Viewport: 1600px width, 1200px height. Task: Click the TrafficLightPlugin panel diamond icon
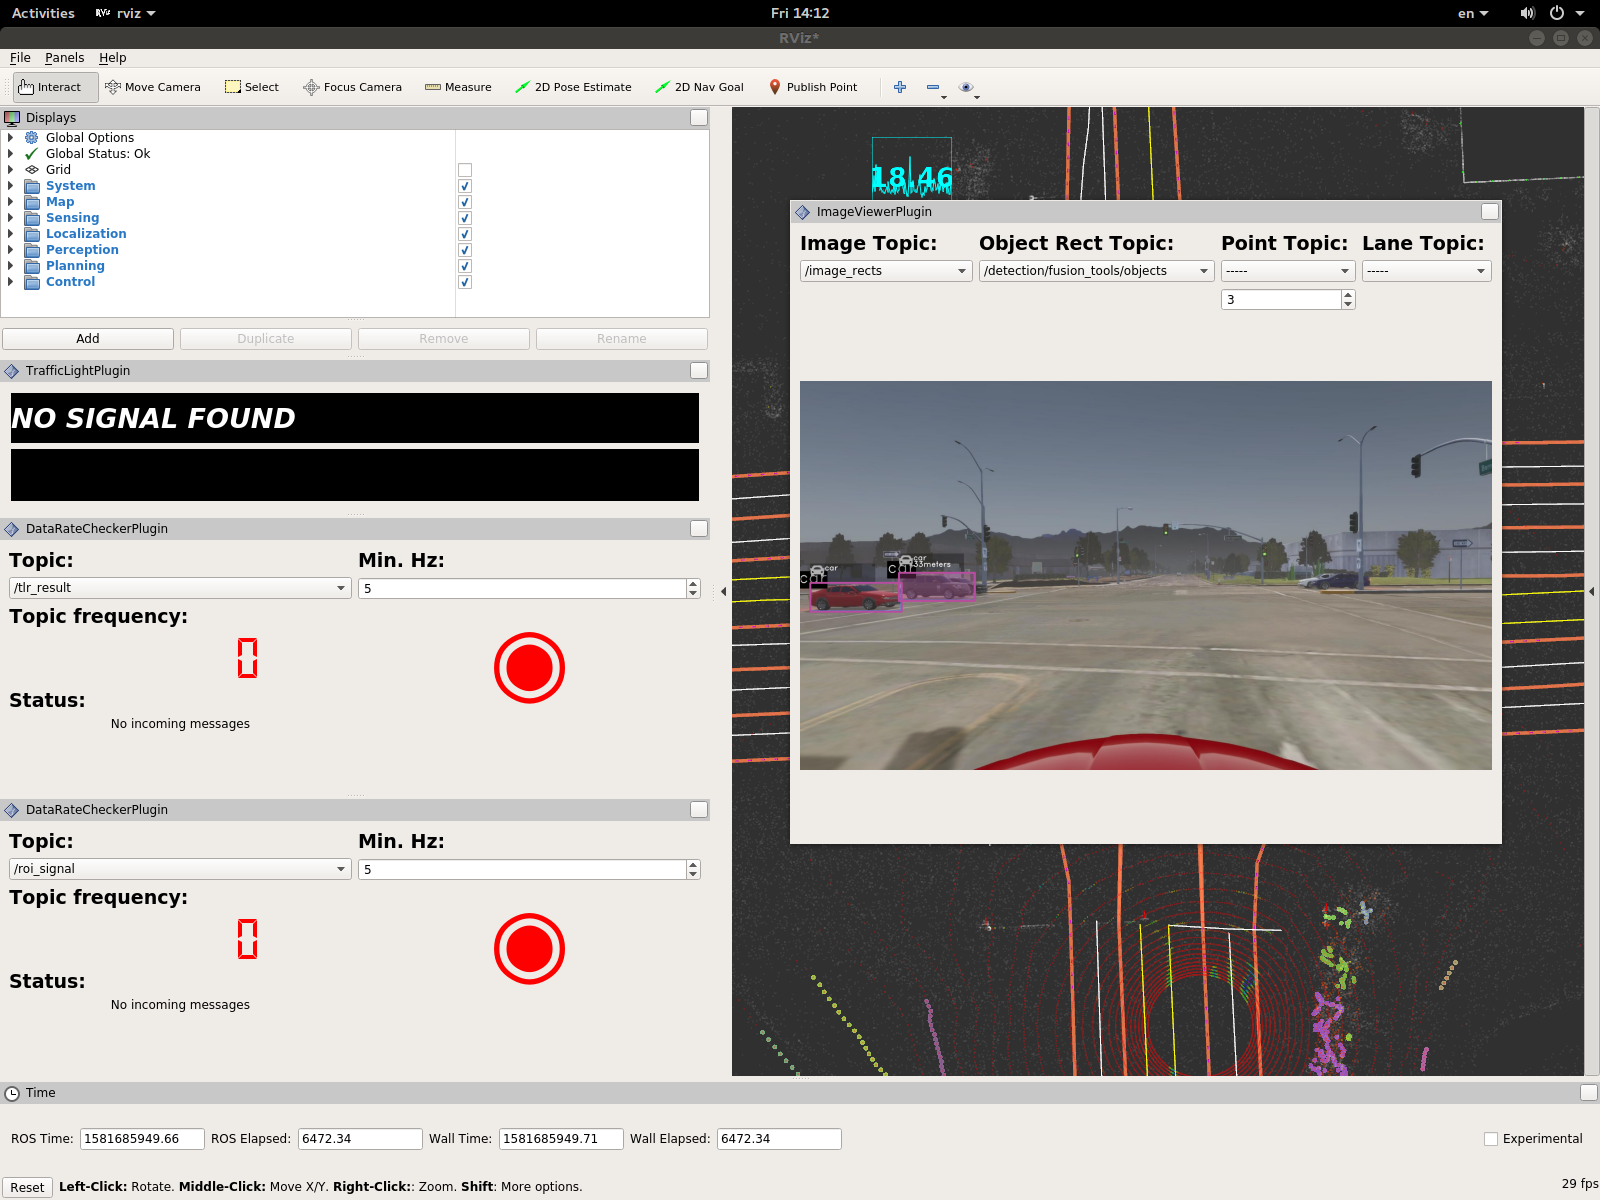coord(12,371)
